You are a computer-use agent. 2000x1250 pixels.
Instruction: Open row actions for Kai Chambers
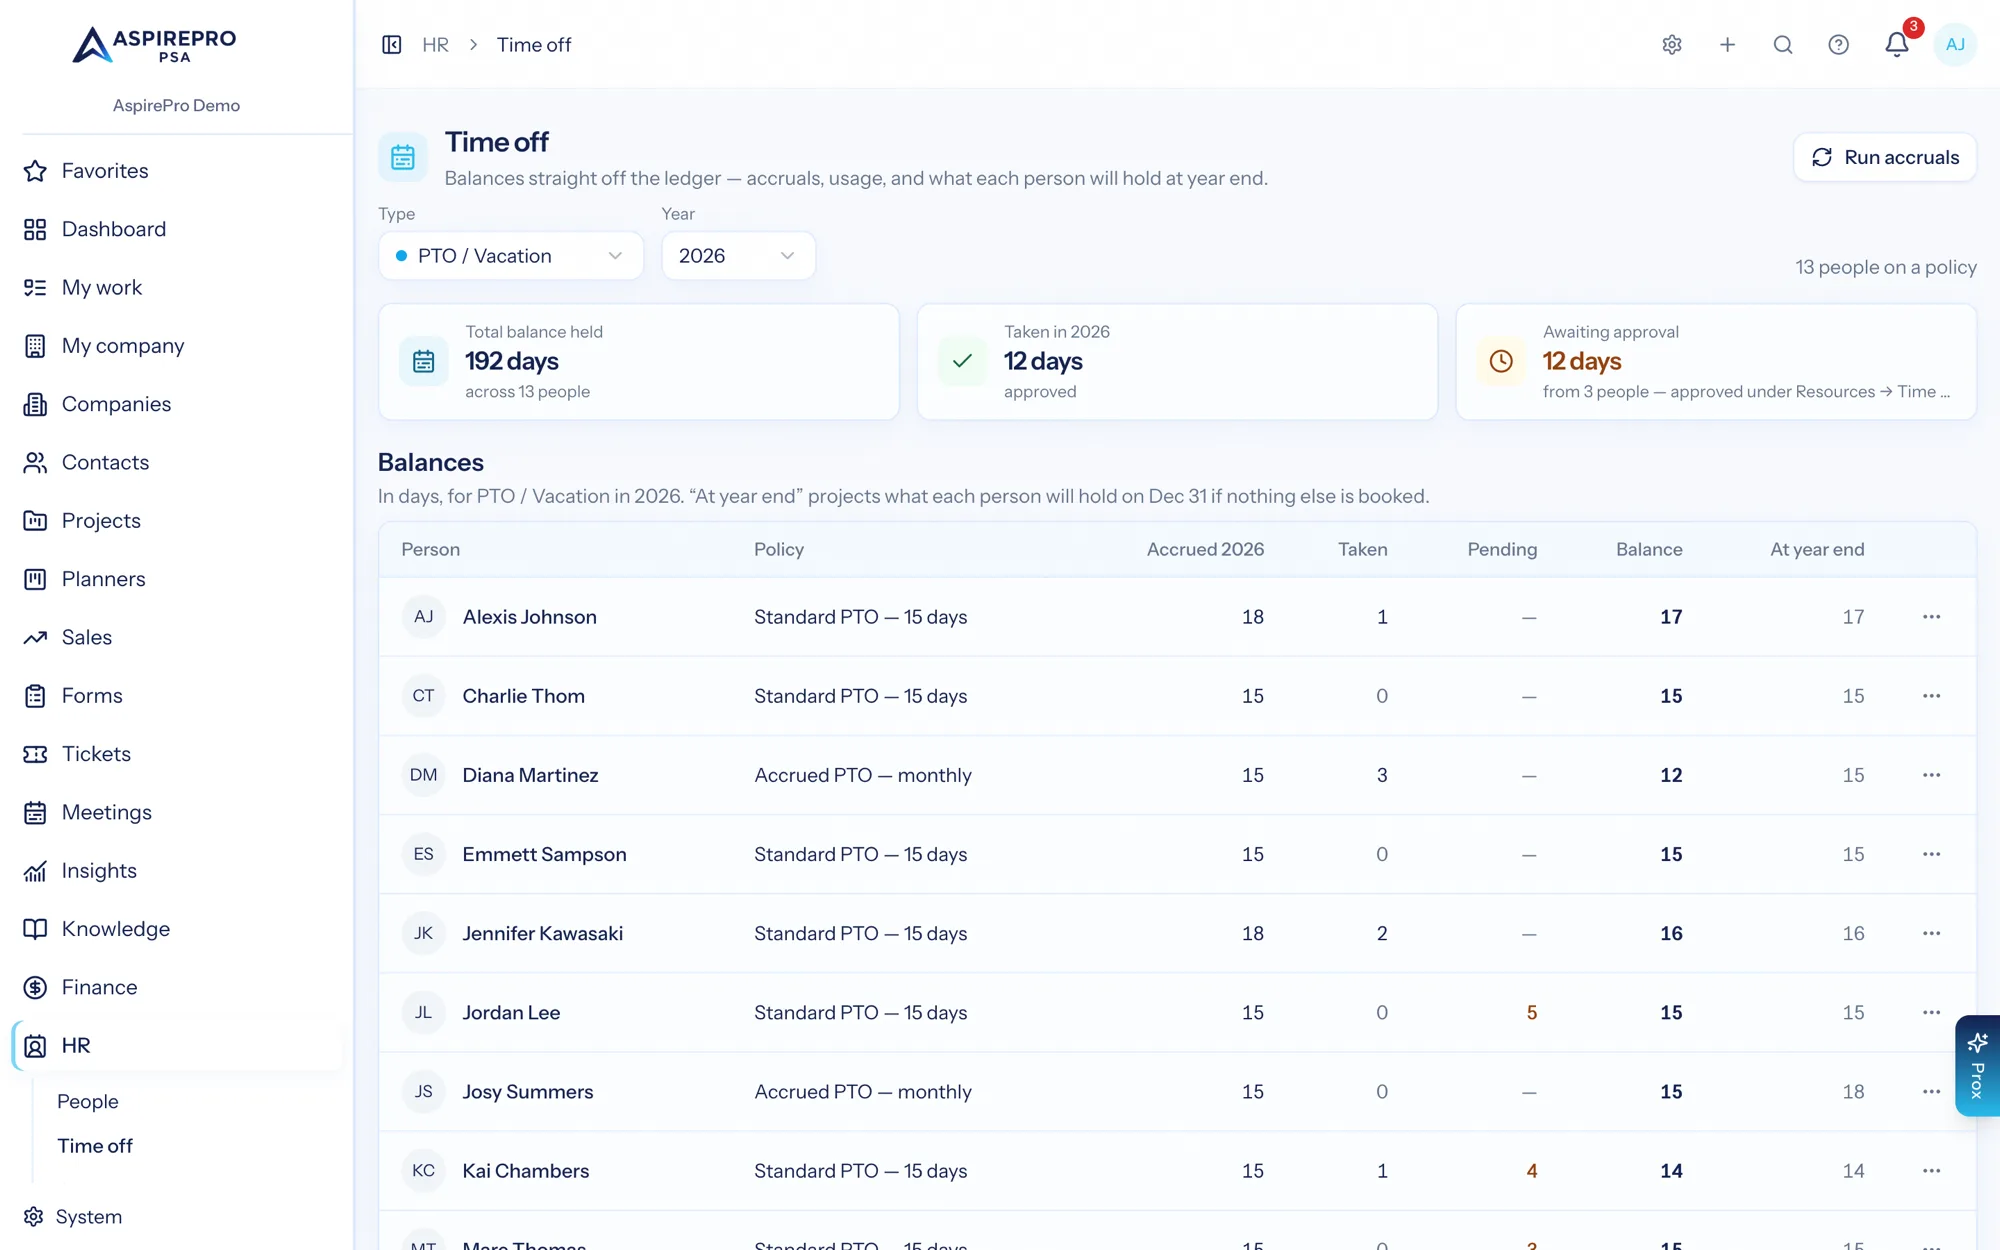pyautogui.click(x=1931, y=1171)
